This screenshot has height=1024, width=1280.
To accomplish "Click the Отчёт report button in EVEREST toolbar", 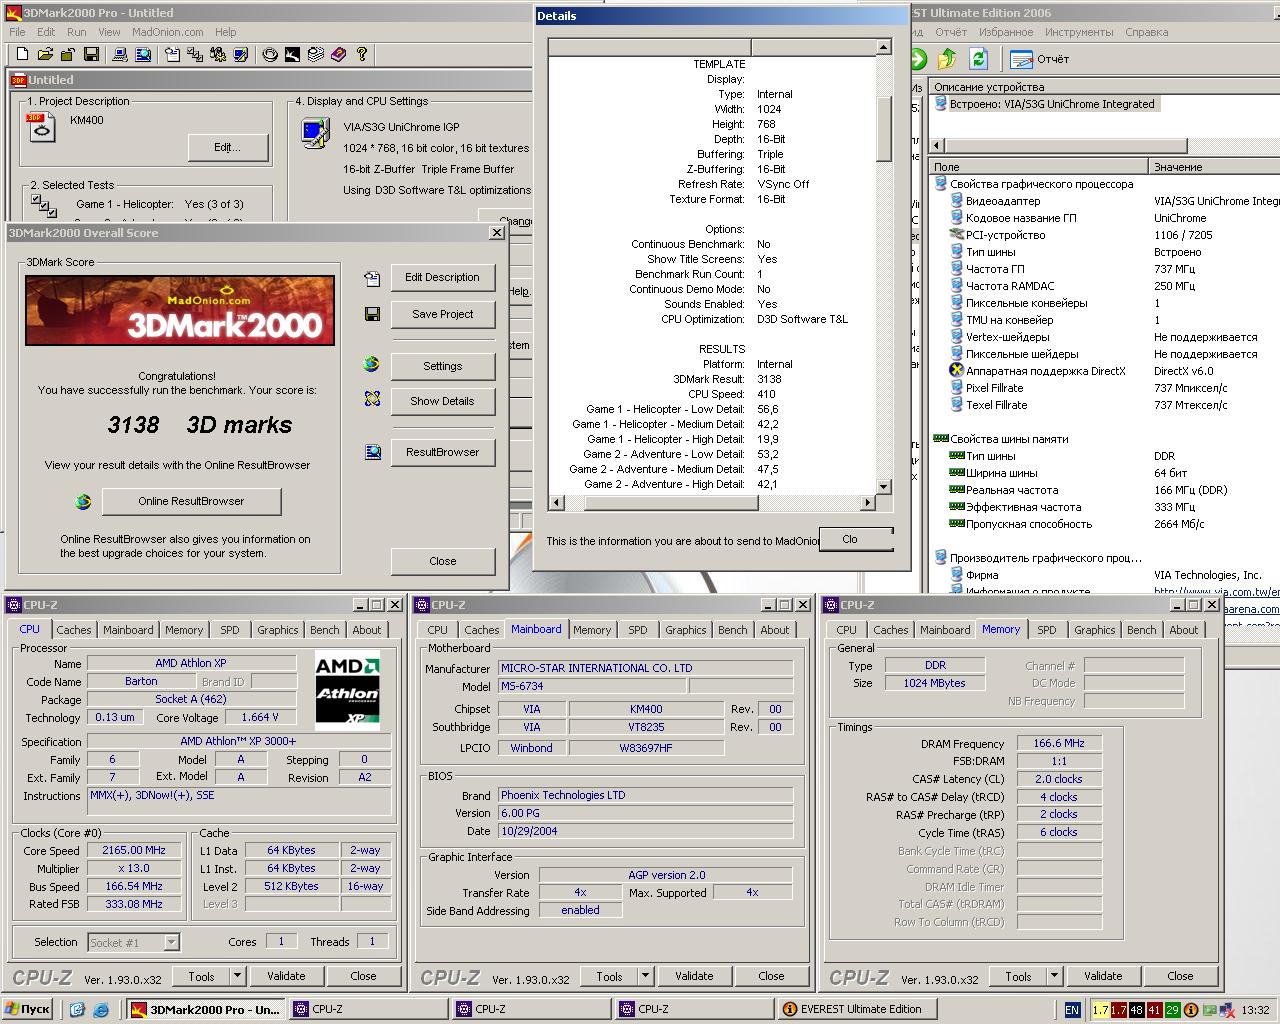I will point(1040,59).
